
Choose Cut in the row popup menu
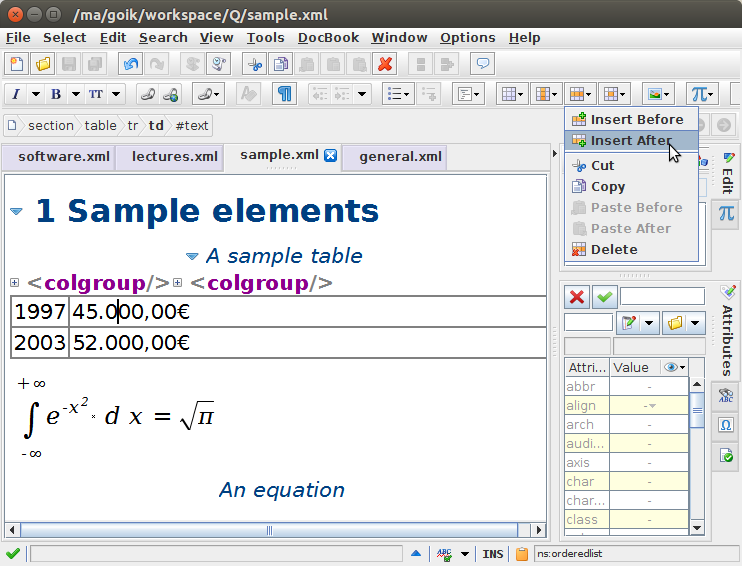[x=631, y=166]
